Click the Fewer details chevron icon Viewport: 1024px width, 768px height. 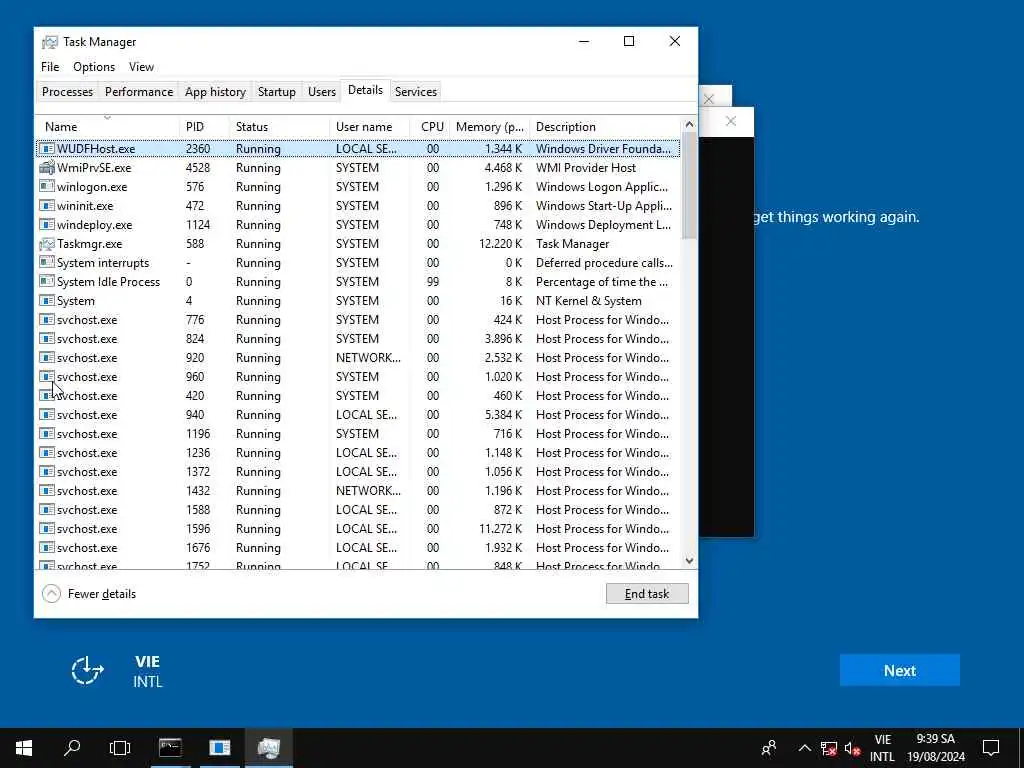coord(52,594)
